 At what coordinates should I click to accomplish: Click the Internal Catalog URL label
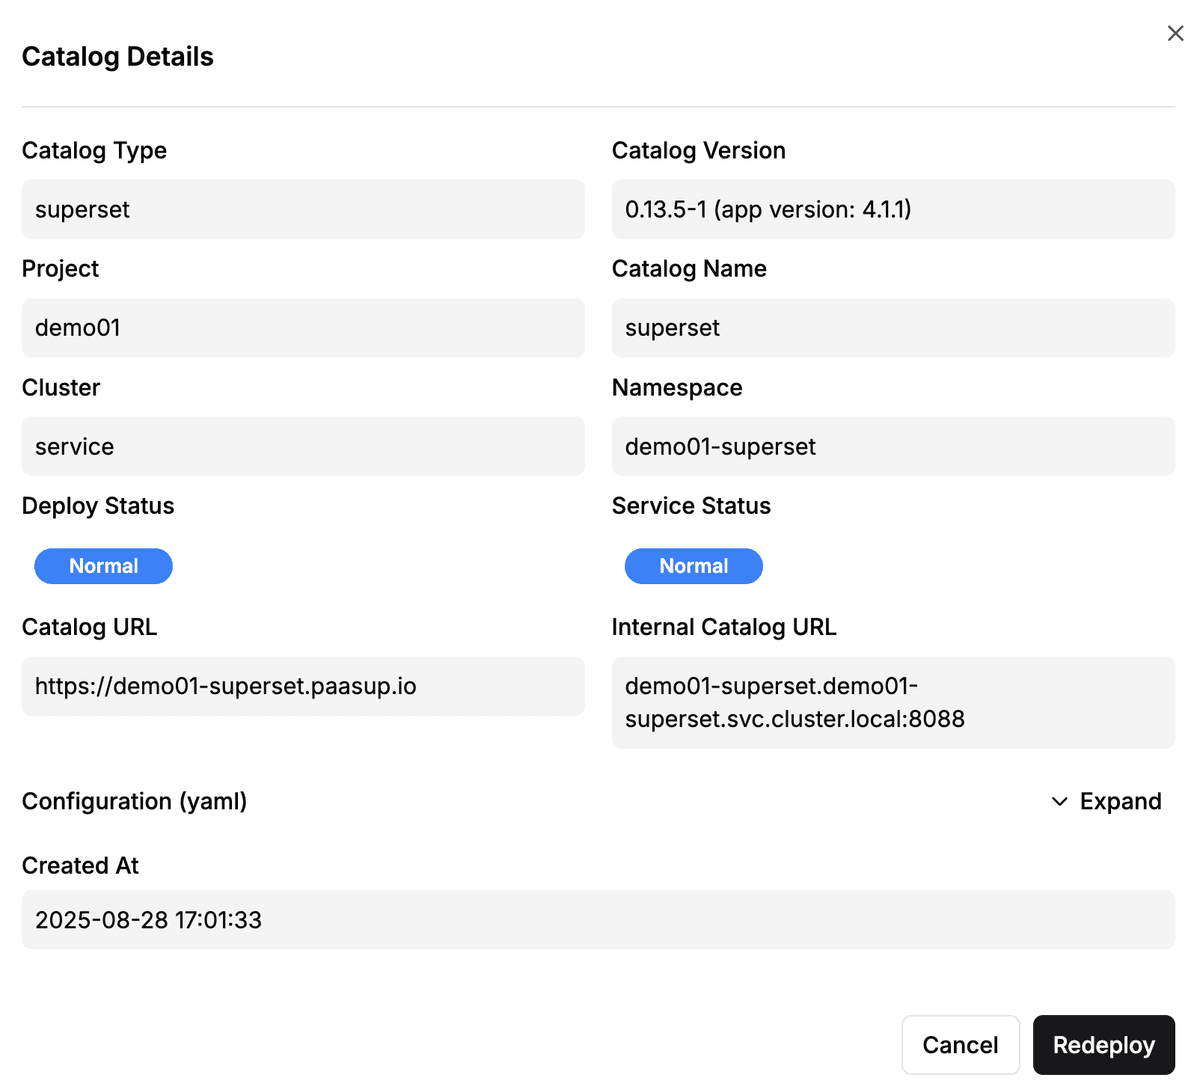724,627
